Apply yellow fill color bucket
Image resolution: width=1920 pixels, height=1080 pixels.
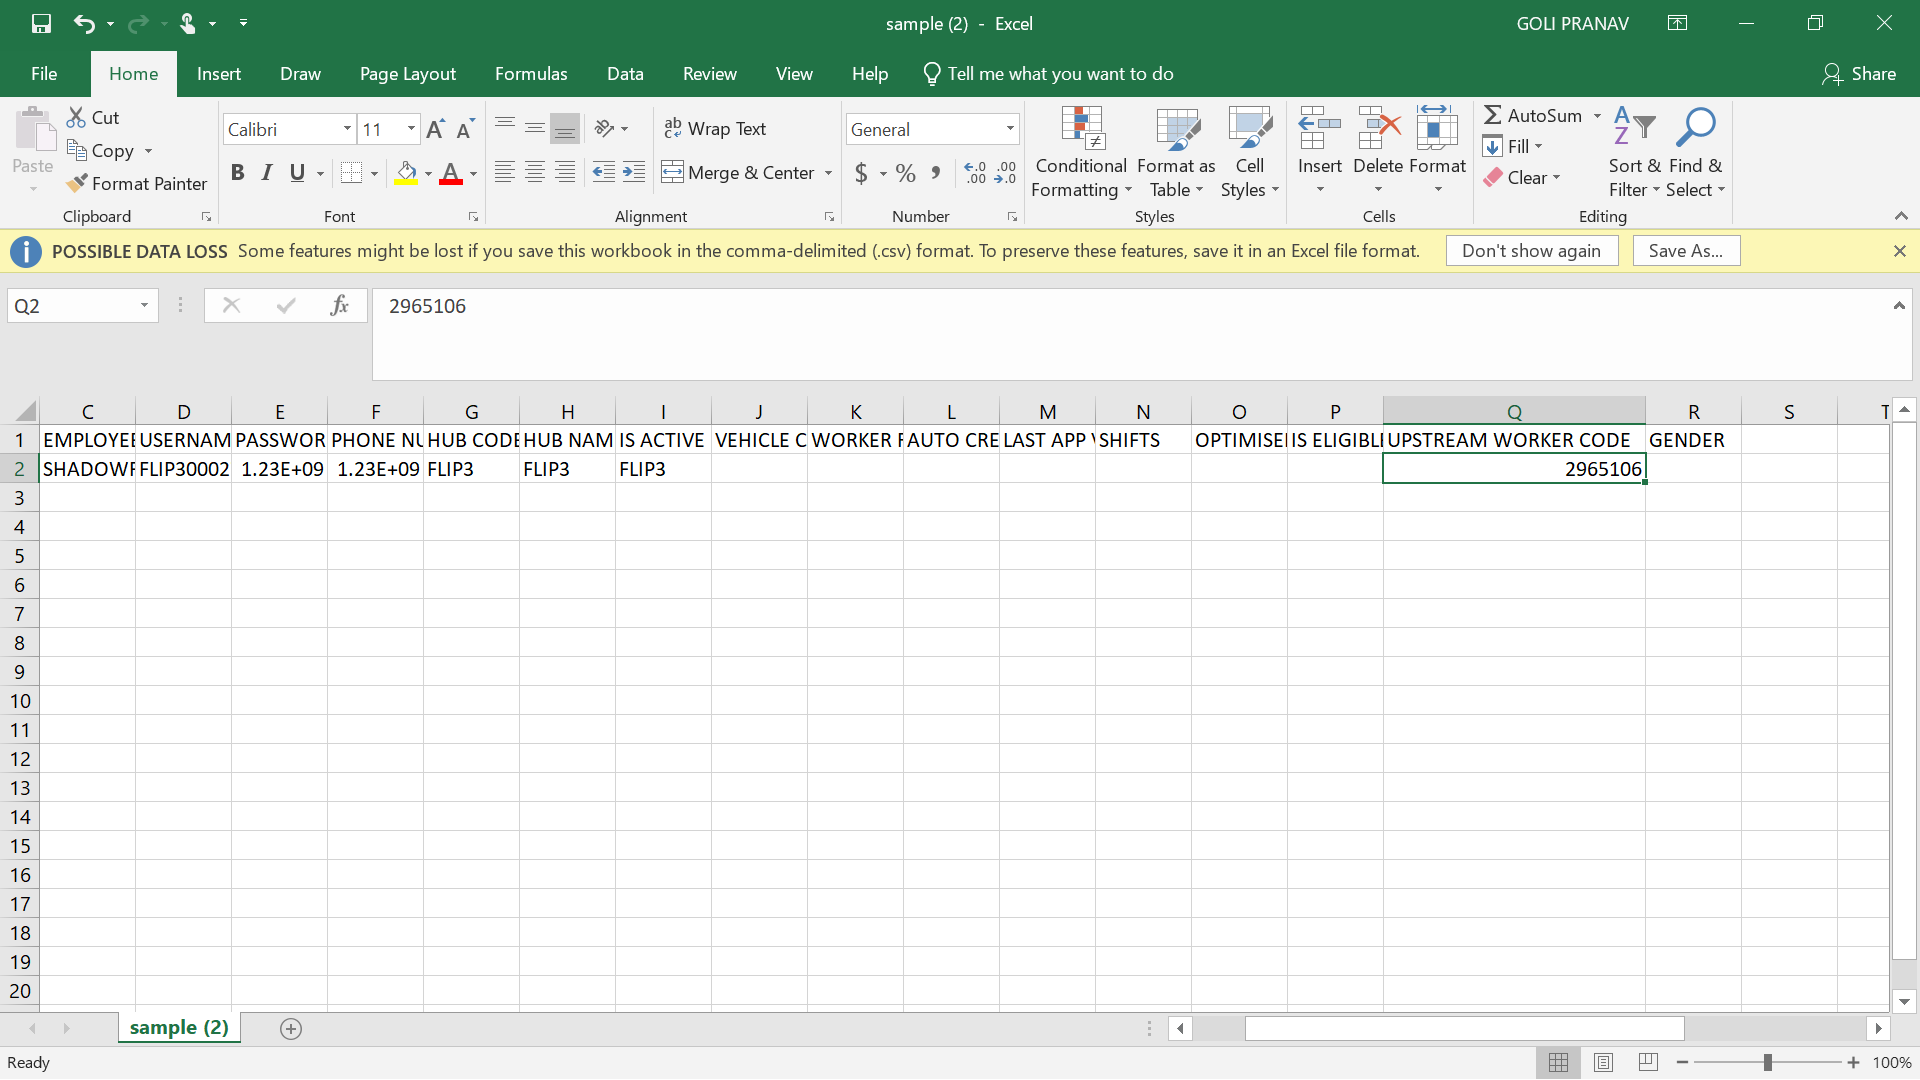tap(406, 173)
